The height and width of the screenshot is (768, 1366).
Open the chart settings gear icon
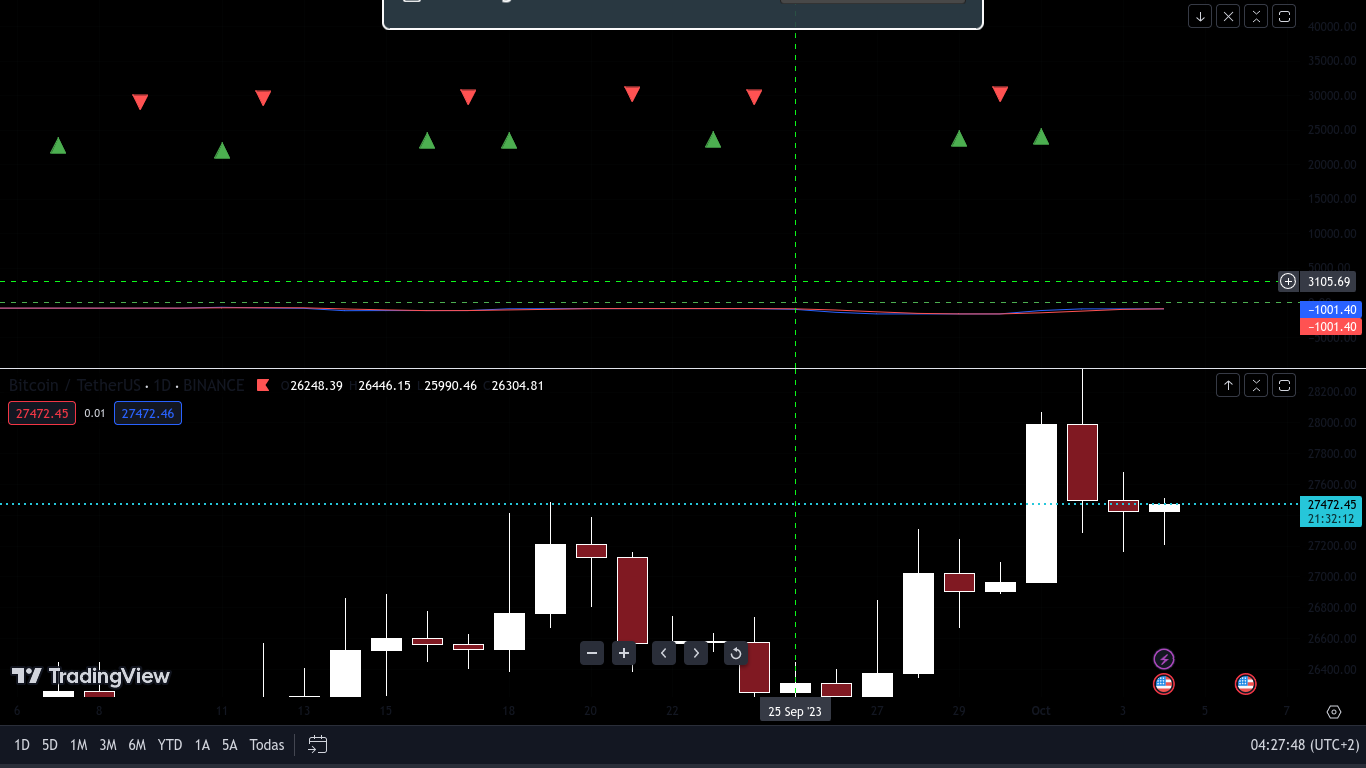tap(1334, 712)
